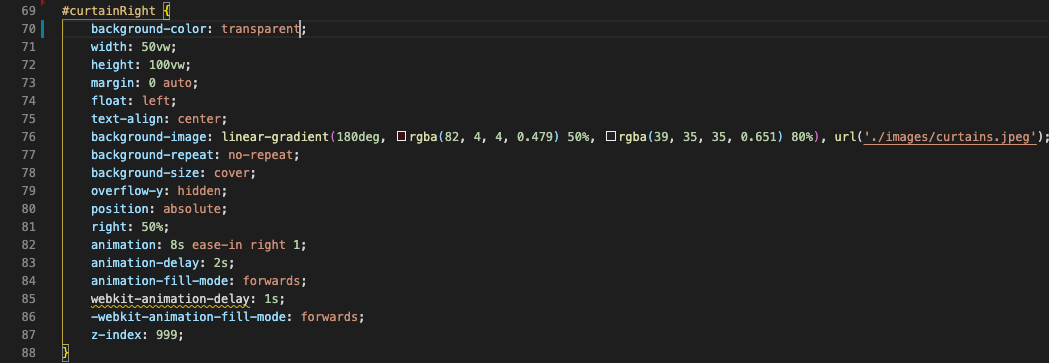1049x363 pixels.
Task: Click the 'cover' value
Action: [x=232, y=173]
